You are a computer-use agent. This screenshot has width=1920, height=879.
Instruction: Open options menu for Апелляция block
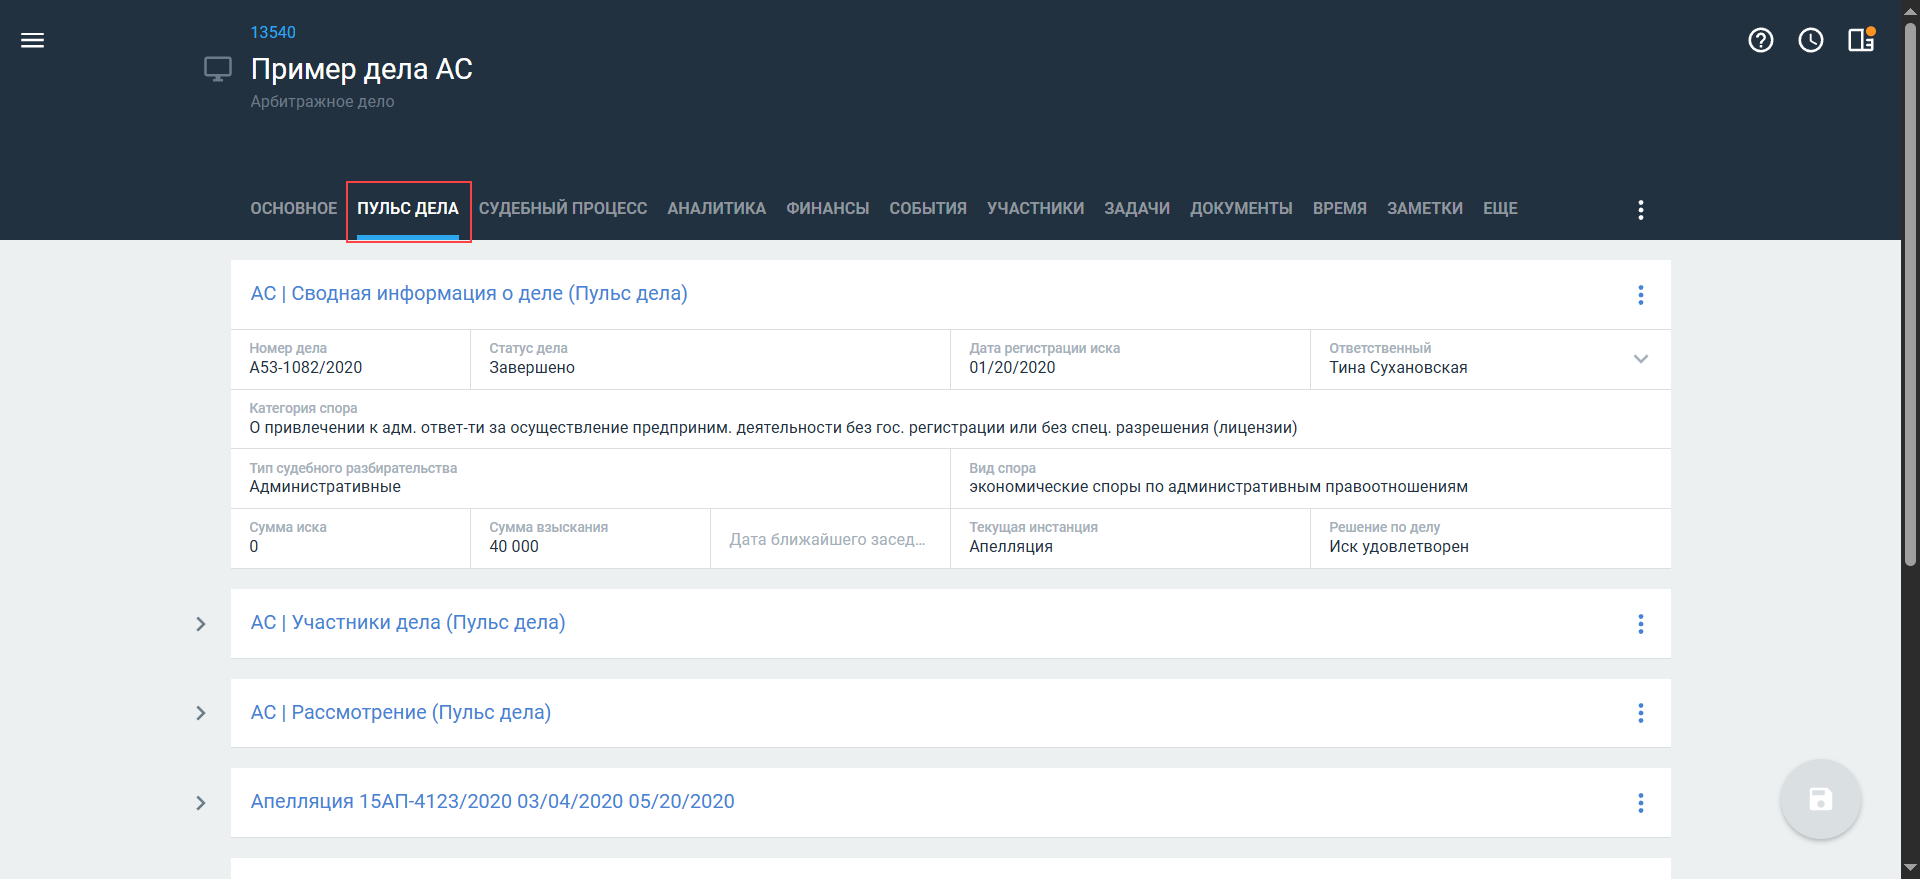[x=1640, y=803]
